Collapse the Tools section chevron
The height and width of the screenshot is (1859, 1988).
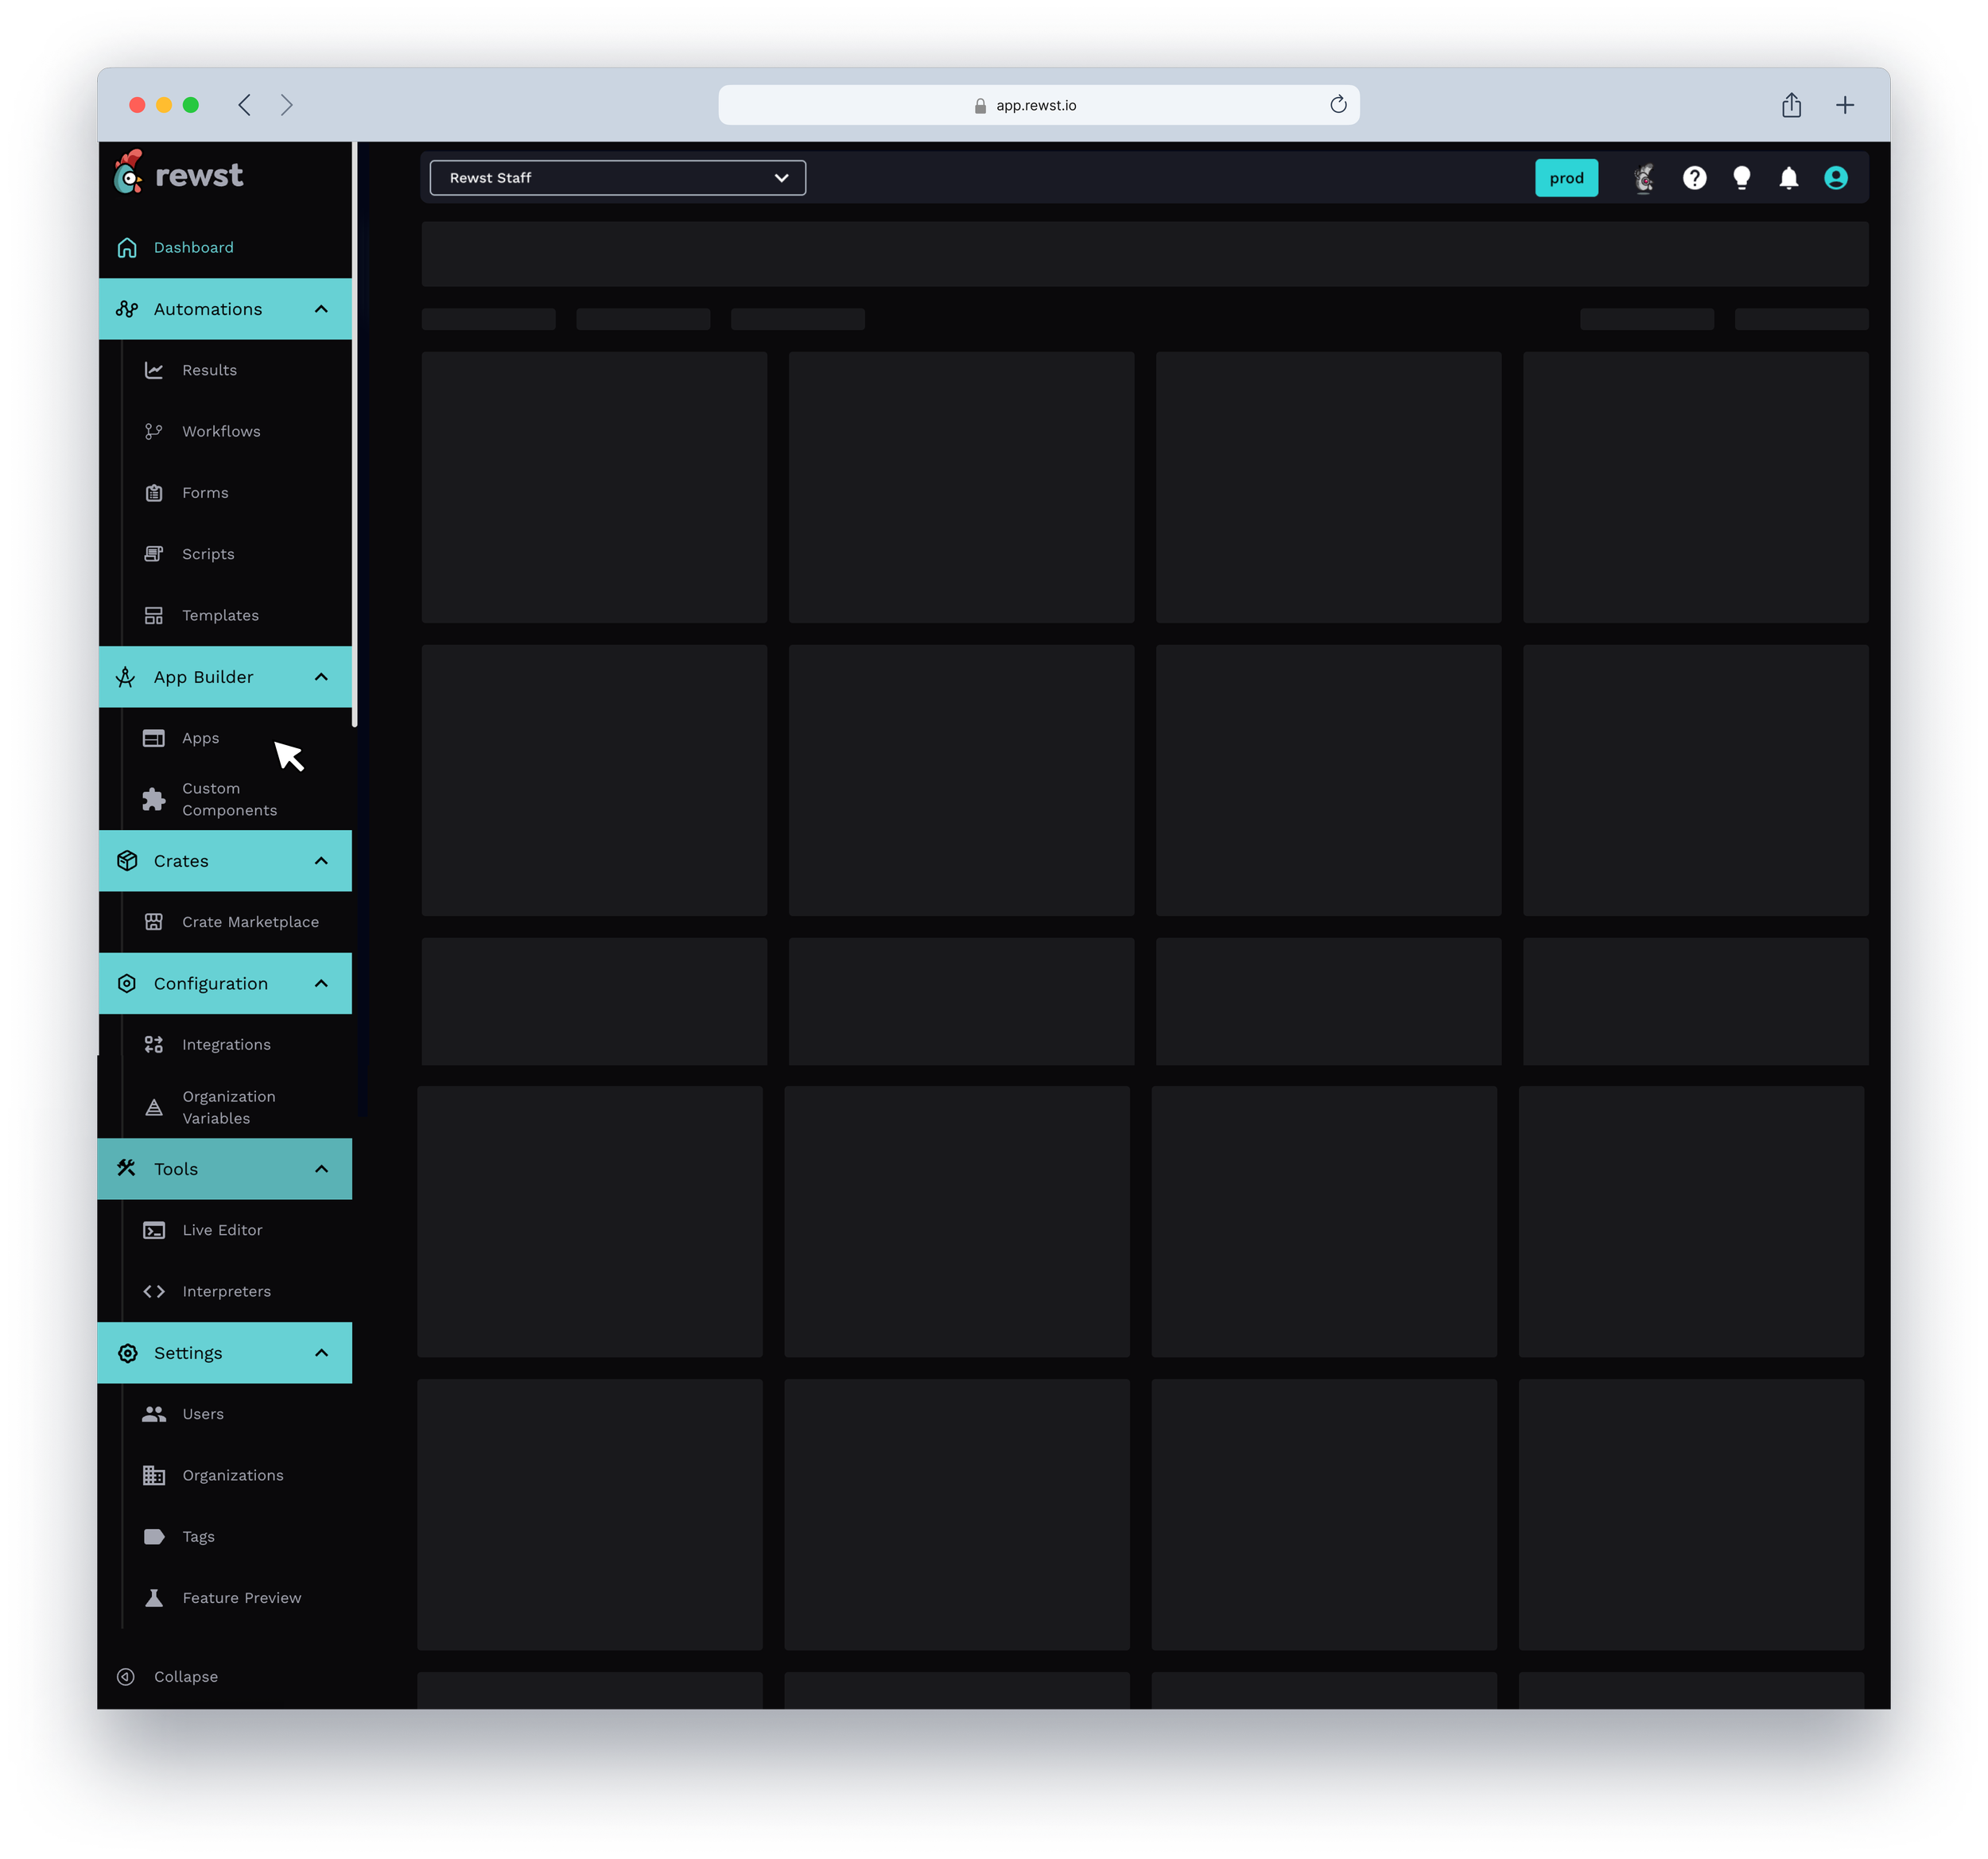[321, 1169]
